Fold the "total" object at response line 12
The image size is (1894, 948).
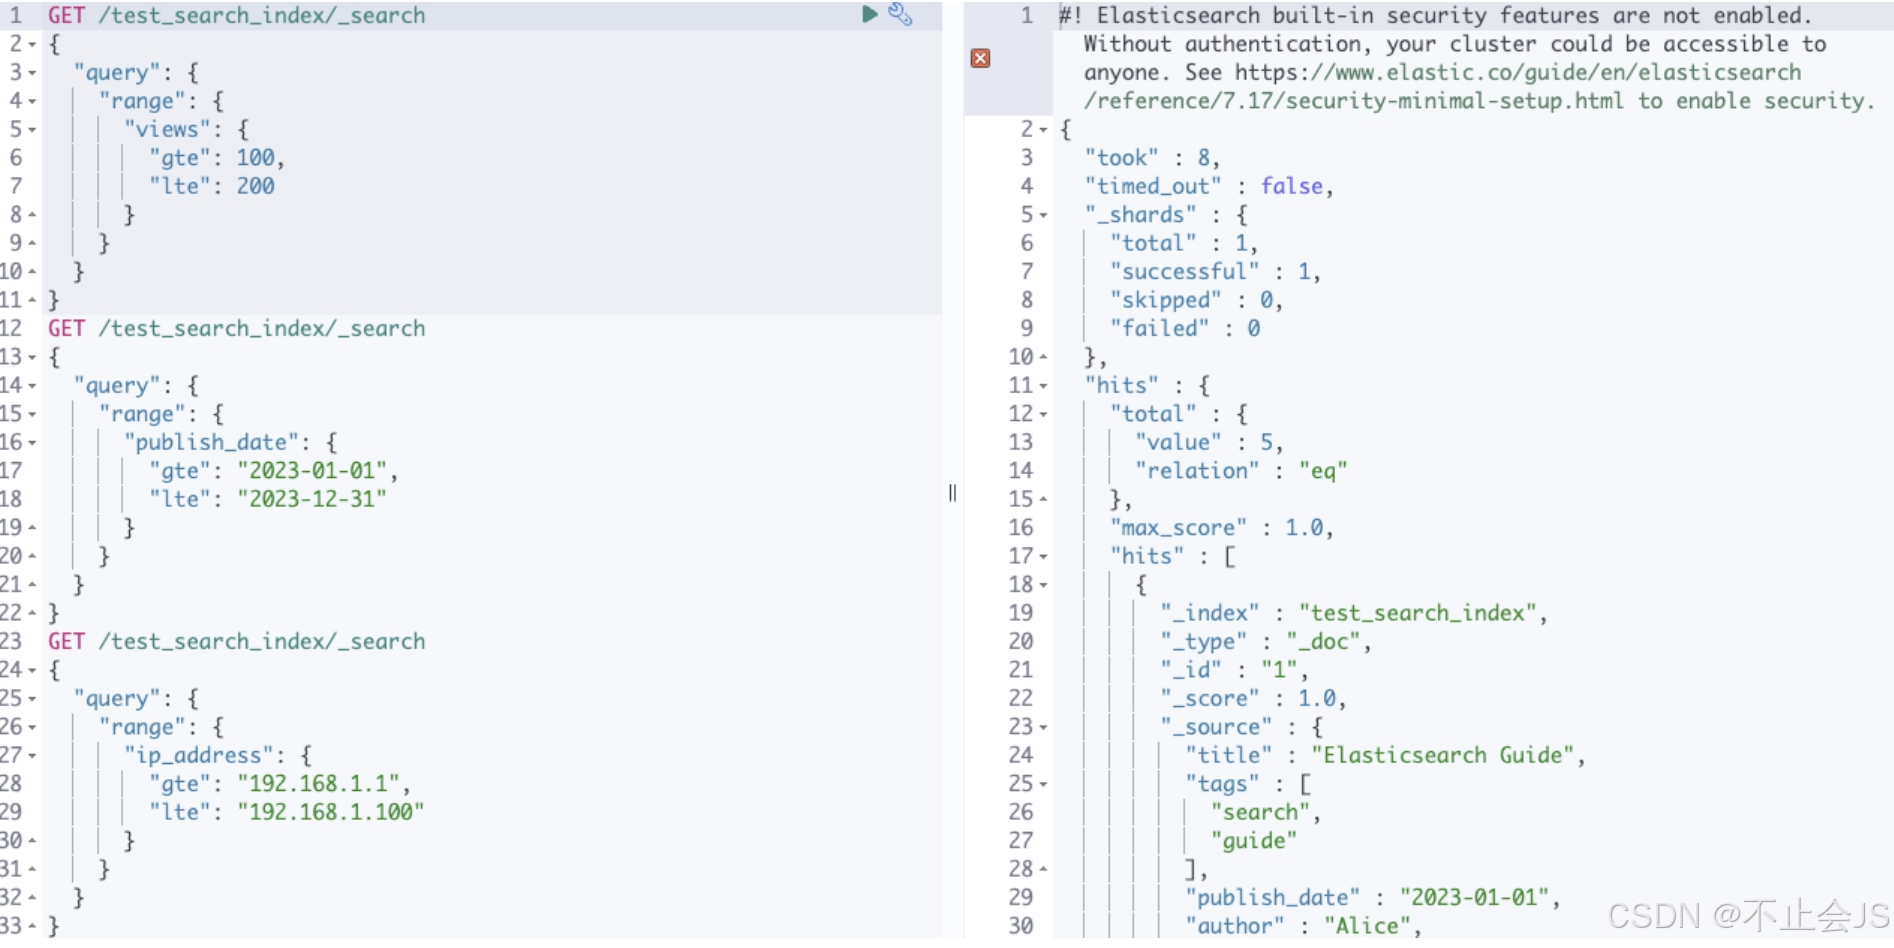(x=1044, y=414)
